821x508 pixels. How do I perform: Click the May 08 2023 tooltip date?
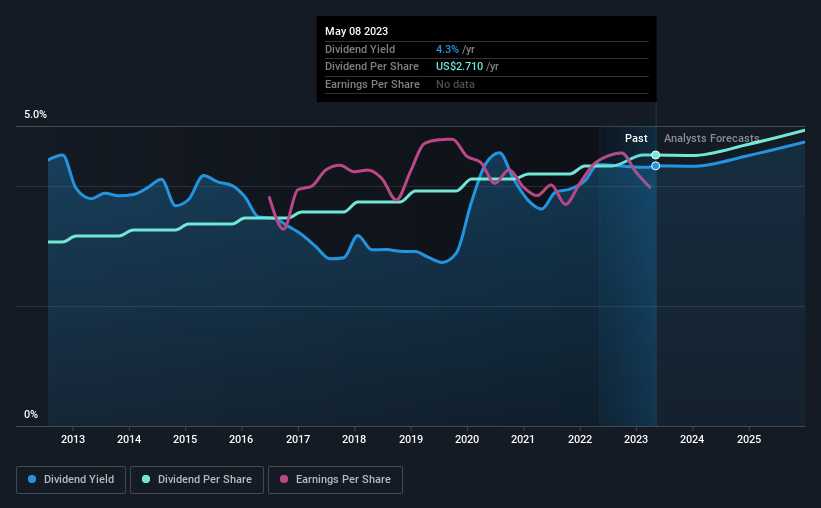click(x=357, y=31)
